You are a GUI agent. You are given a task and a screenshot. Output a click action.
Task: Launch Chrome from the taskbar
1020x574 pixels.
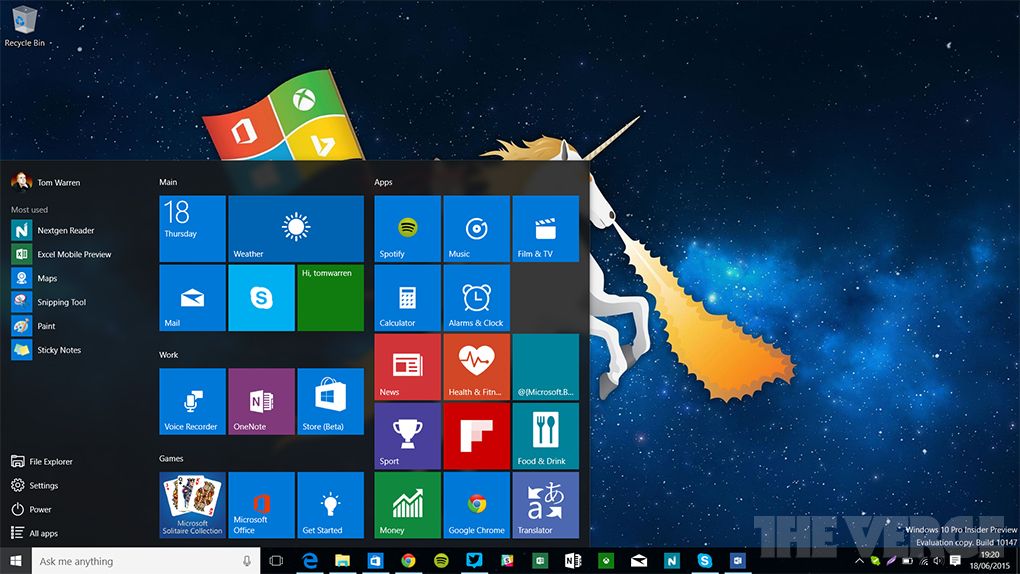tap(409, 561)
